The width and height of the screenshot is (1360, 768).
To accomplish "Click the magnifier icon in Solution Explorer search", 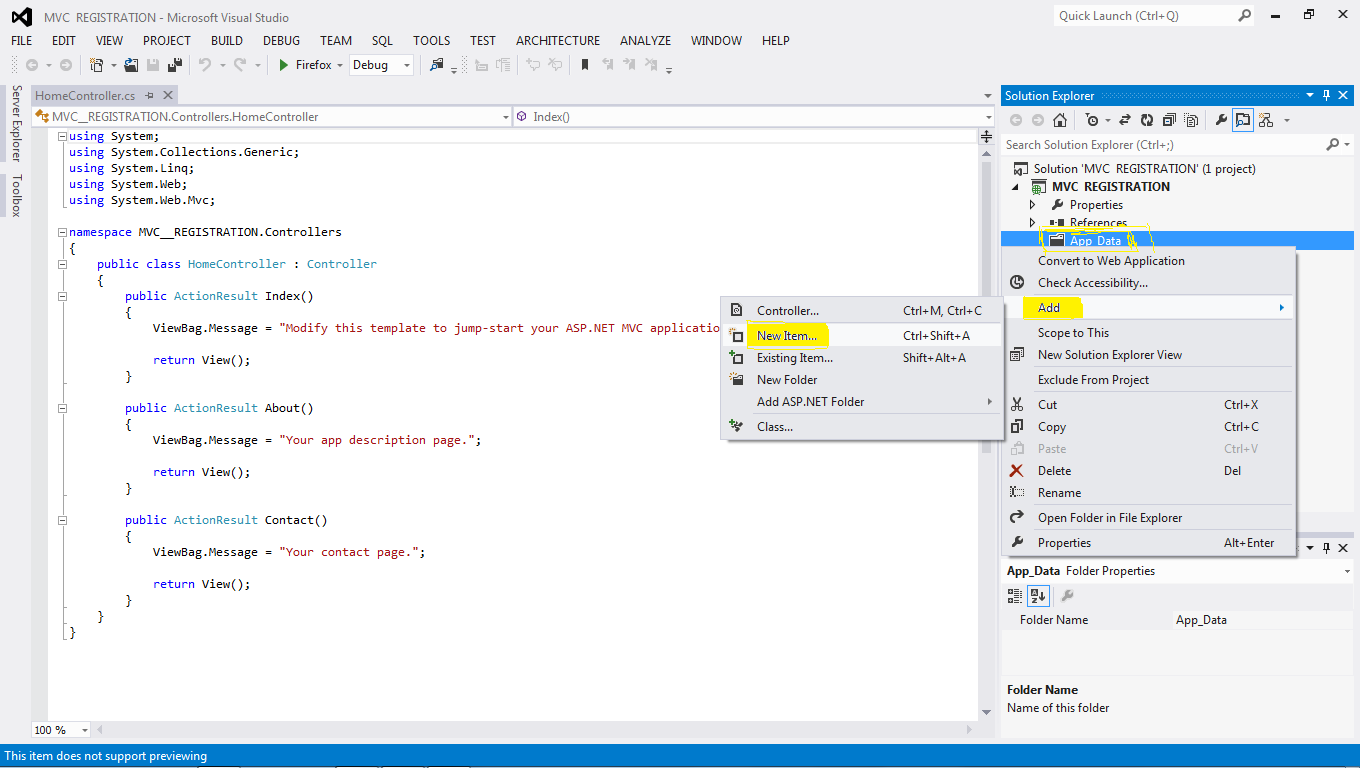I will [1332, 145].
